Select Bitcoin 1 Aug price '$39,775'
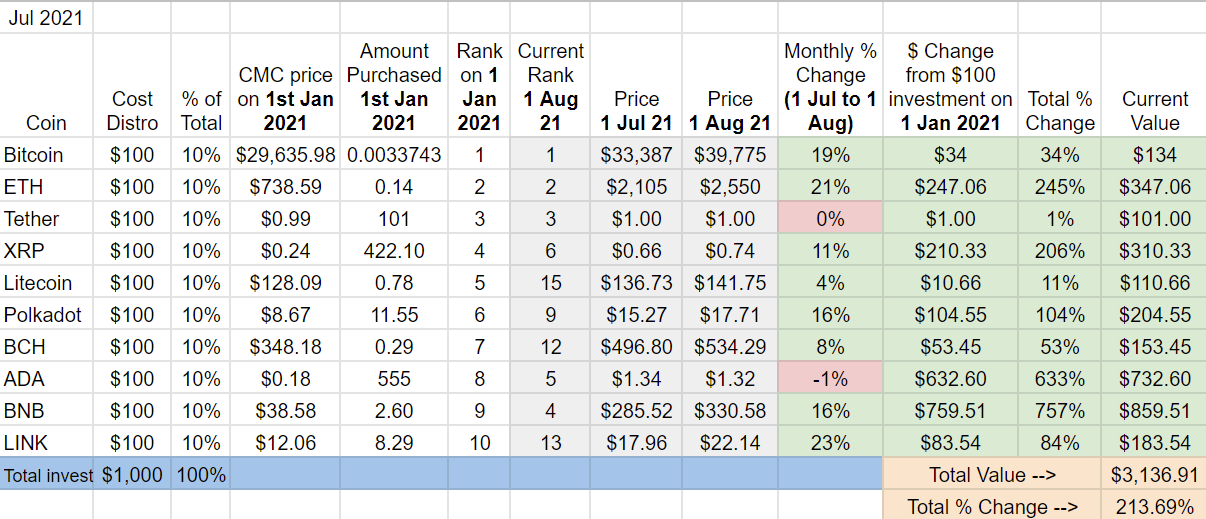Viewport: 1206px width, 519px height. tap(730, 155)
